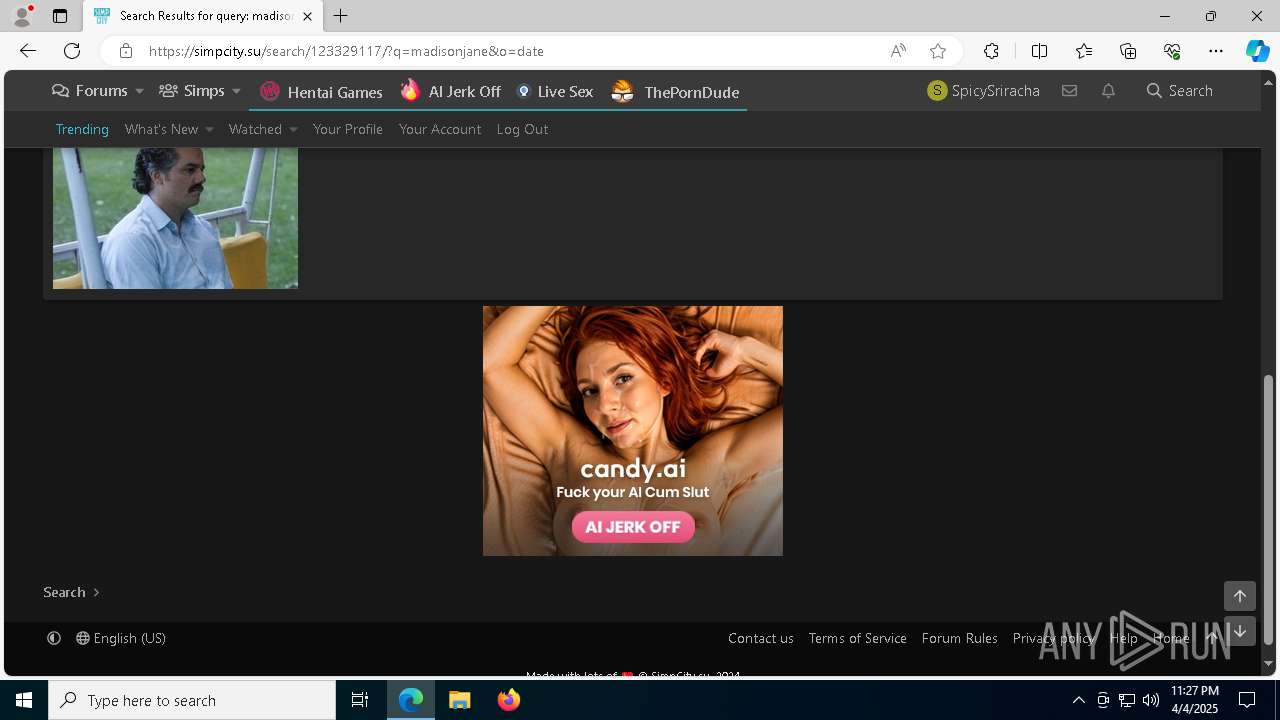1280x720 pixels.
Task: Open the SpicySriracha user menu
Action: pos(984,91)
